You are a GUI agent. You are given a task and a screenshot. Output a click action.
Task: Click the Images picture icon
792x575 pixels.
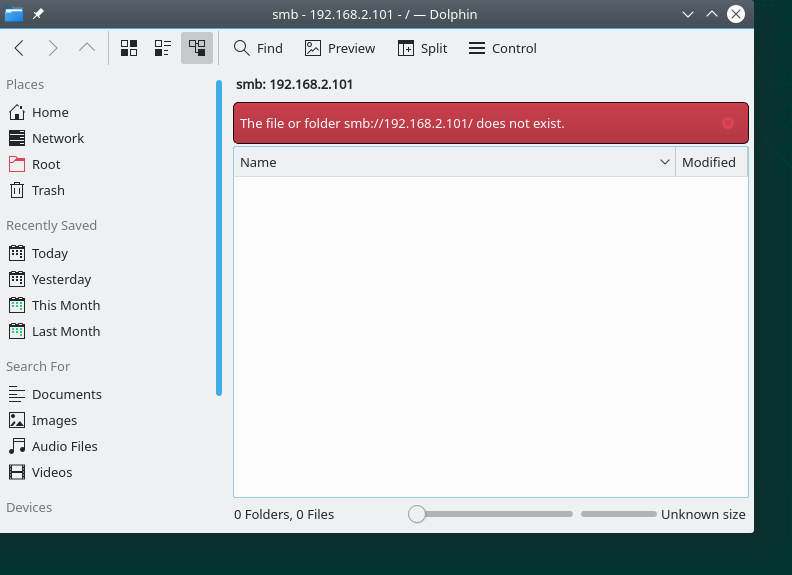(x=17, y=420)
